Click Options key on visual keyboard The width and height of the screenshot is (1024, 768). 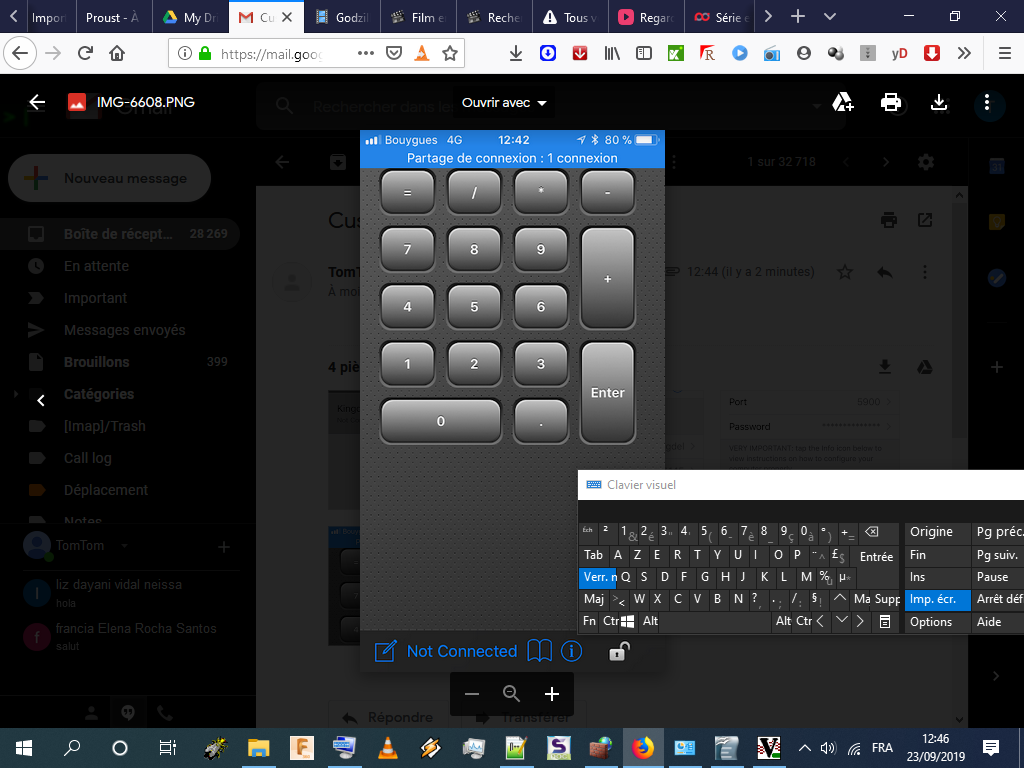(937, 622)
